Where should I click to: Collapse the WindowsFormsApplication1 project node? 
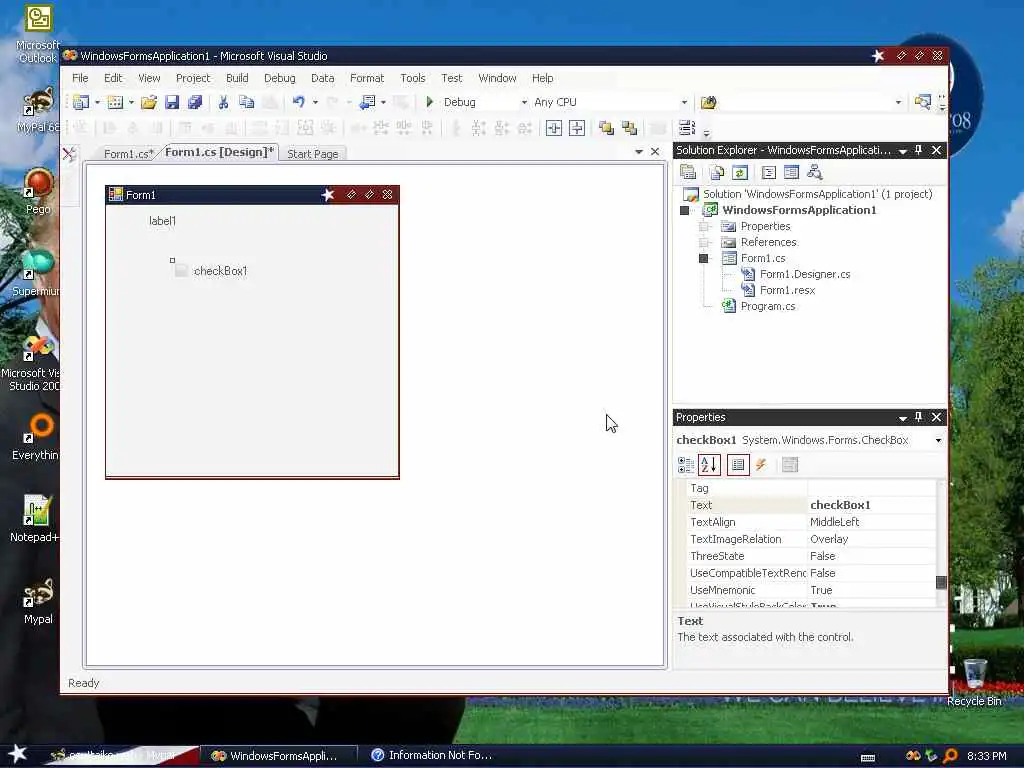(684, 210)
